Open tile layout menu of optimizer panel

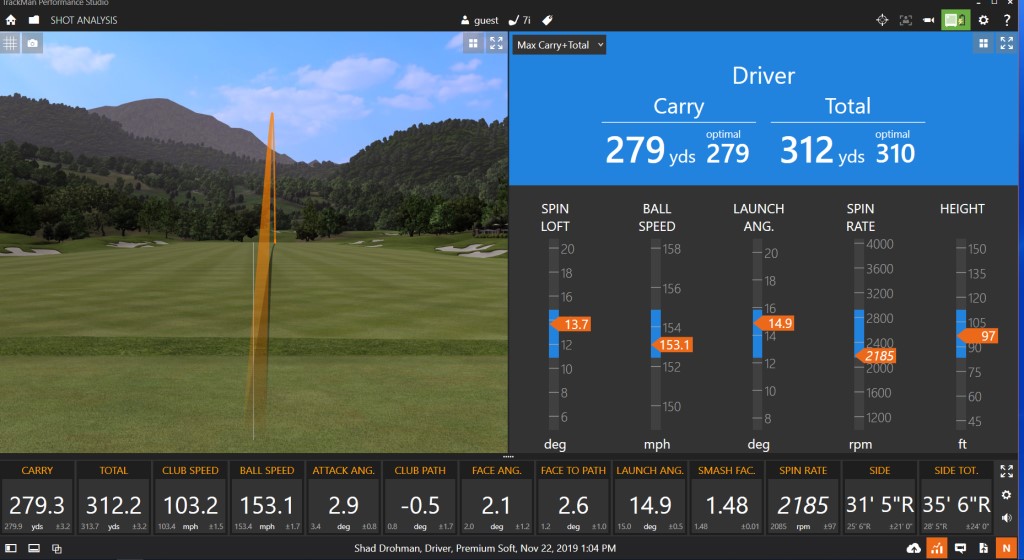click(984, 44)
